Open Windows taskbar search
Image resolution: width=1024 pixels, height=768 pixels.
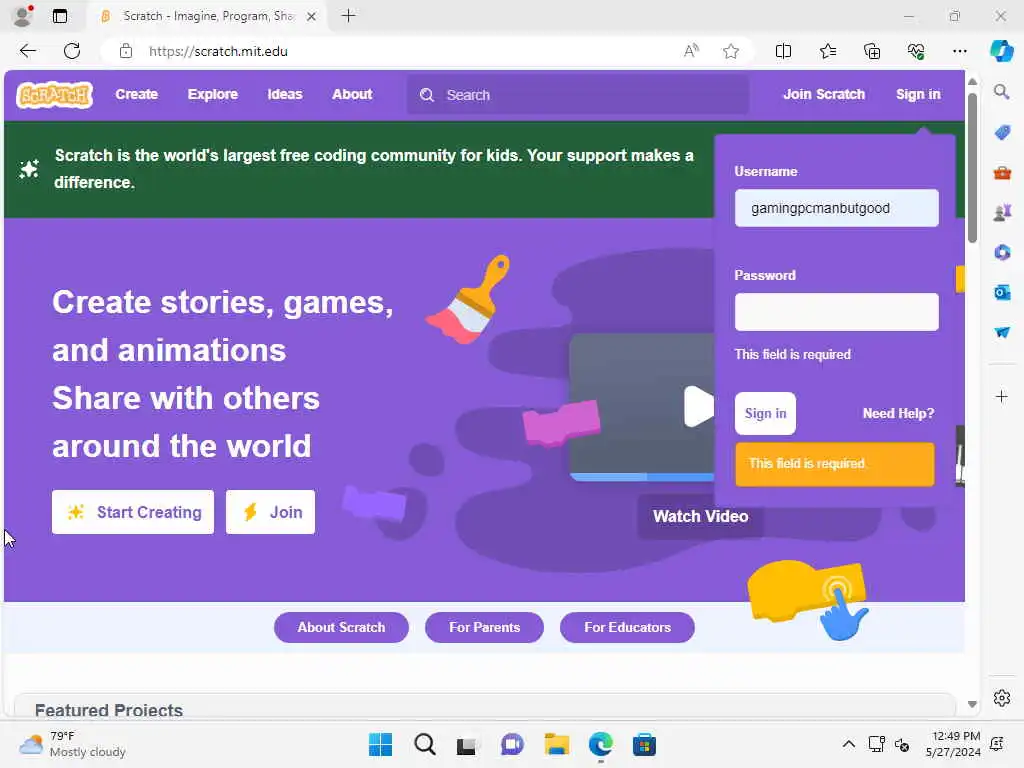(424, 744)
